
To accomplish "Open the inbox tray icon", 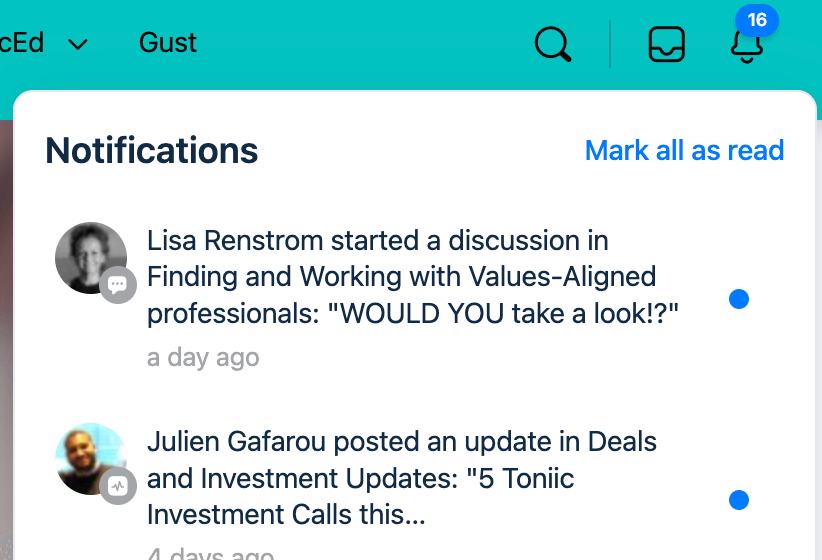I will (x=666, y=44).
